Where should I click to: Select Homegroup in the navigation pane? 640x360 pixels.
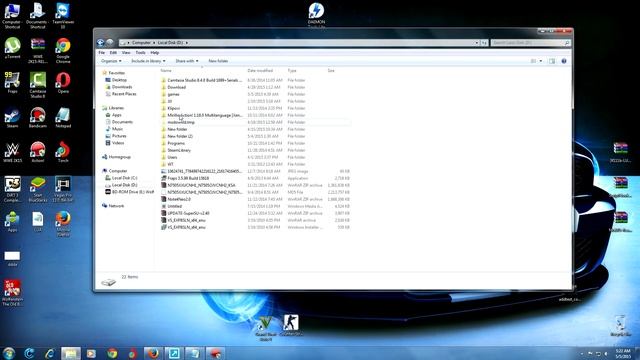[116, 157]
